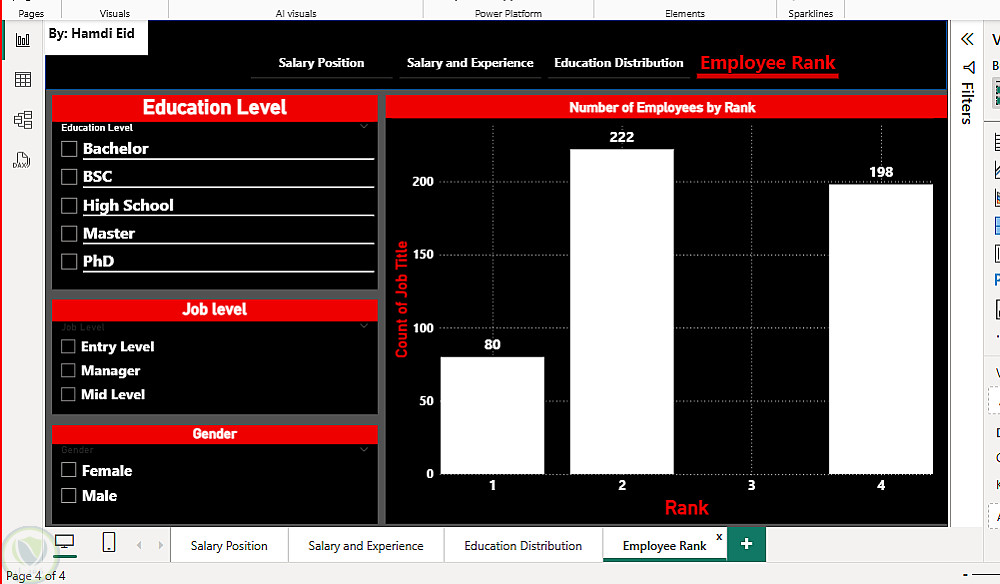The width and height of the screenshot is (1000, 584).
Task: Check the Entry Level checkbox
Action: pos(68,346)
